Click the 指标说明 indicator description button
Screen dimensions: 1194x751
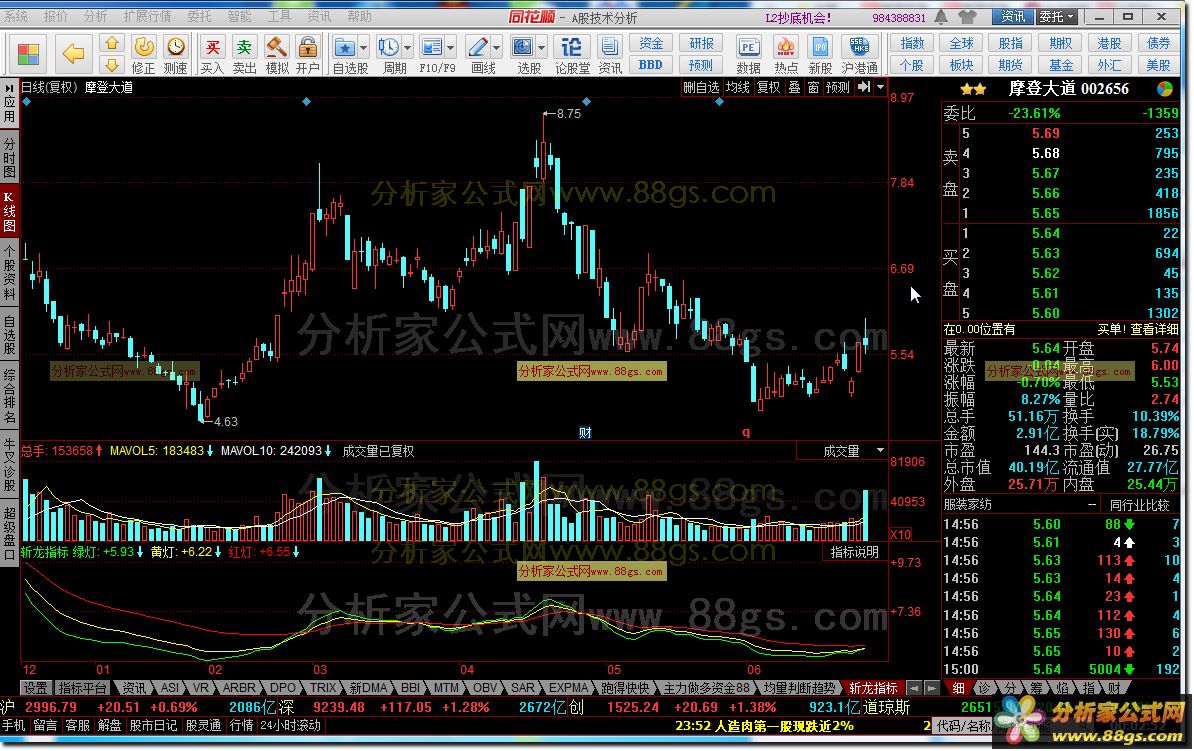point(854,552)
